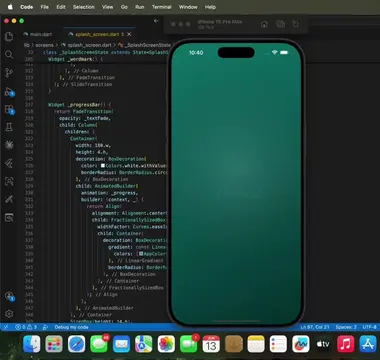This screenshot has height=360, width=380.
Task: Open the Source Control view
Action: click(x=9, y=73)
